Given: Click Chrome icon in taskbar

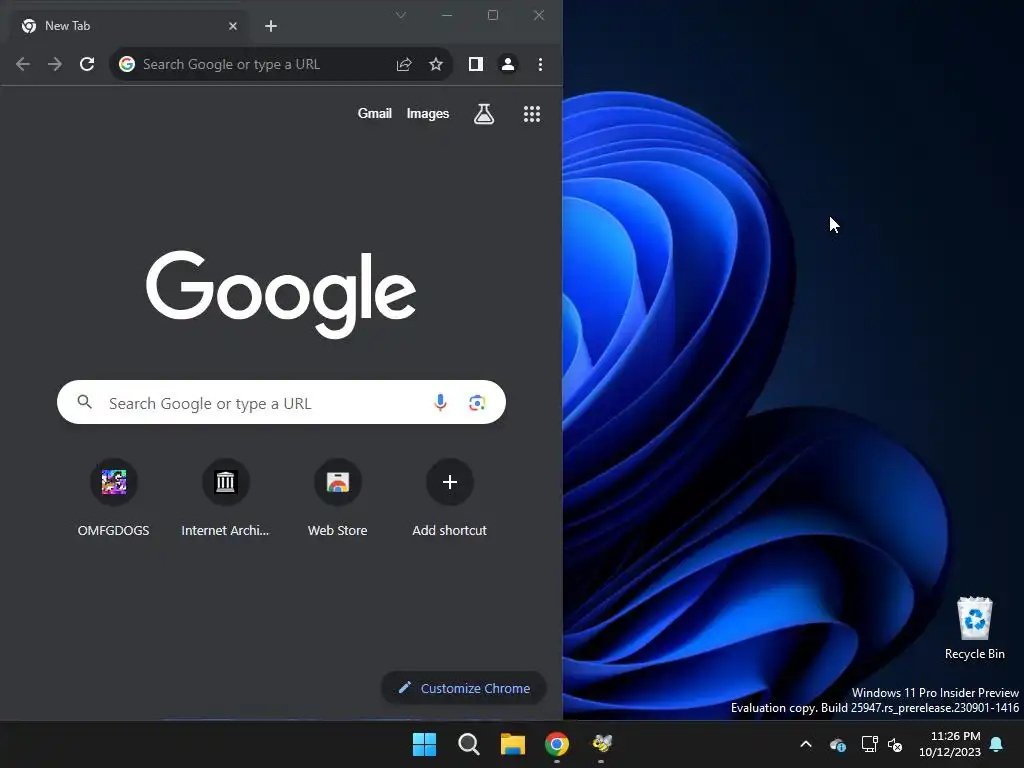Looking at the screenshot, I should pos(557,744).
